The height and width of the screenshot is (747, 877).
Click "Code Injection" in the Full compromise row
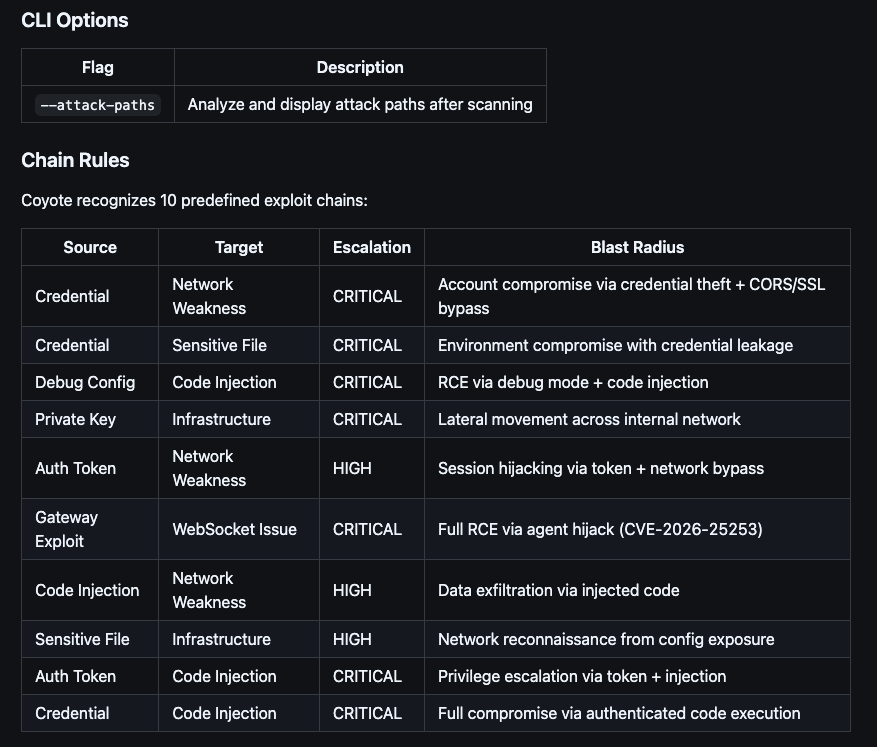pyautogui.click(x=224, y=713)
